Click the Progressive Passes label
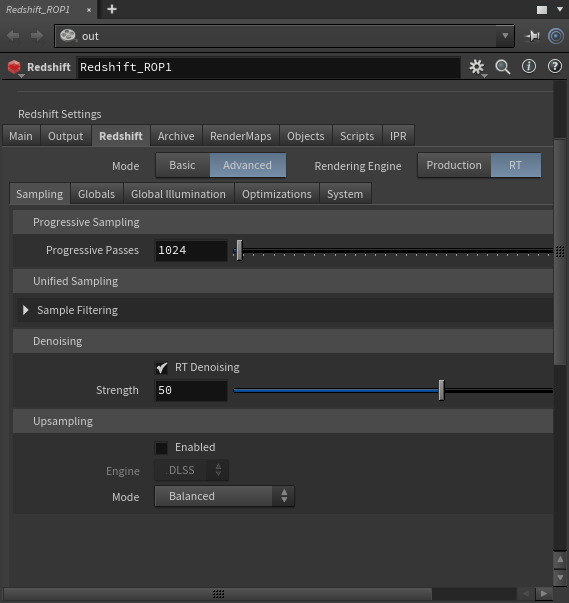569x603 pixels. pyautogui.click(x=92, y=250)
